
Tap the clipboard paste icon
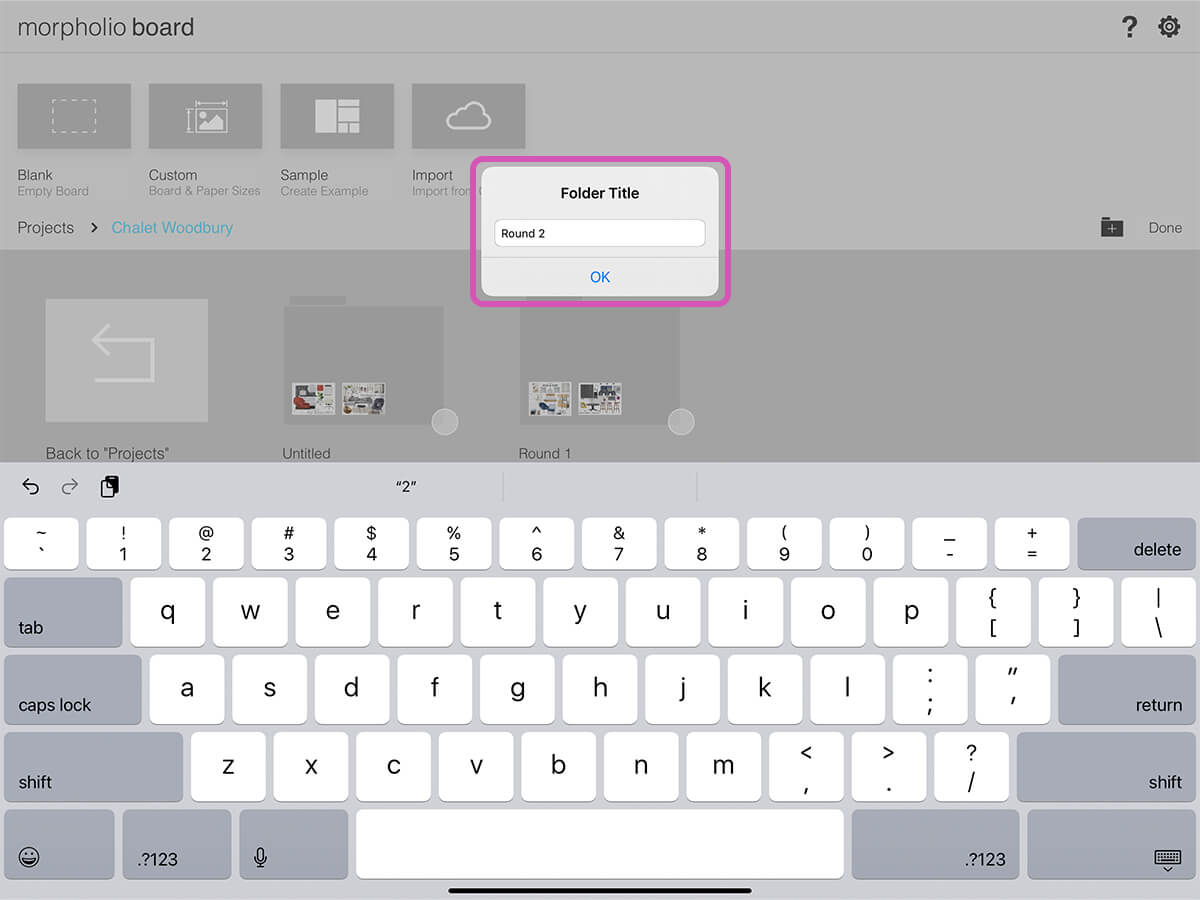(x=110, y=487)
